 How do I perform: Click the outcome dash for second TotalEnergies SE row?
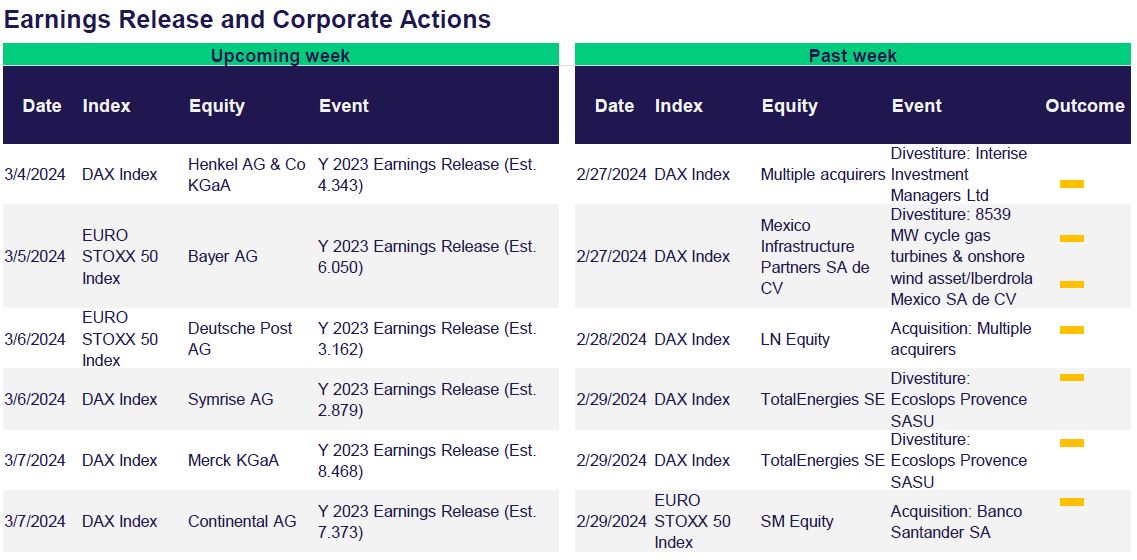point(1072,443)
